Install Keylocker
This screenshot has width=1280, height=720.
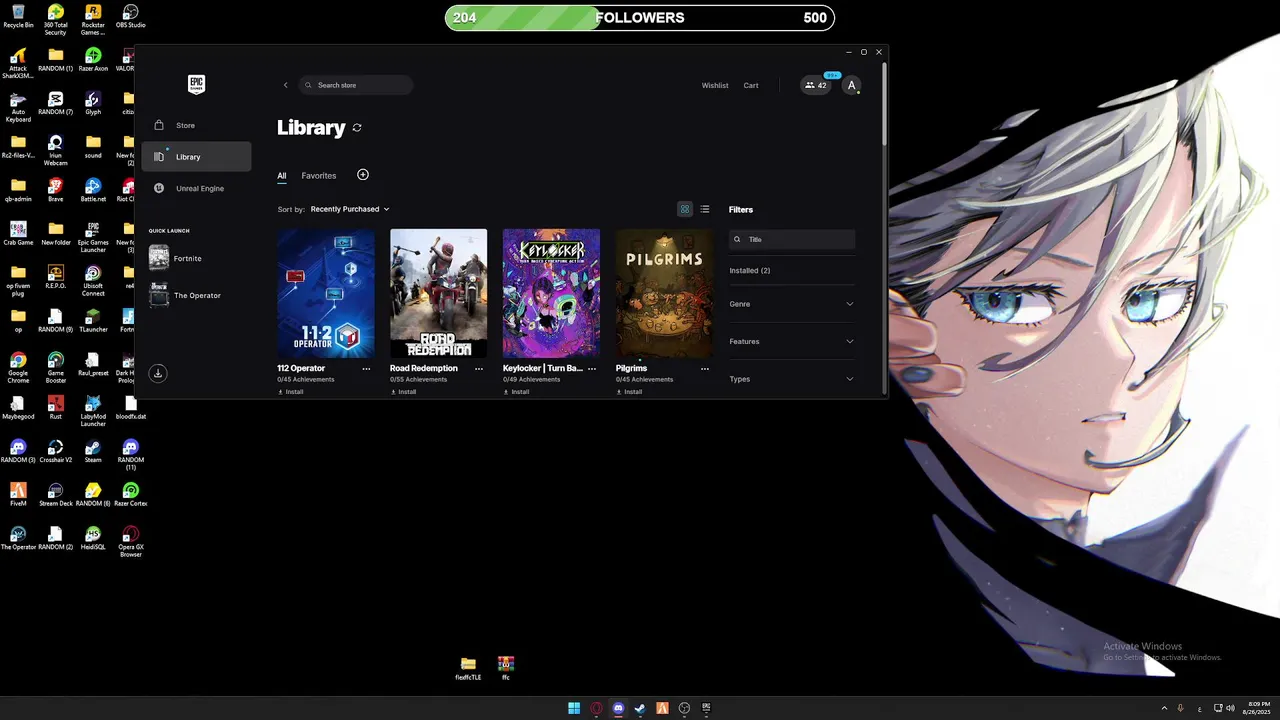click(516, 392)
